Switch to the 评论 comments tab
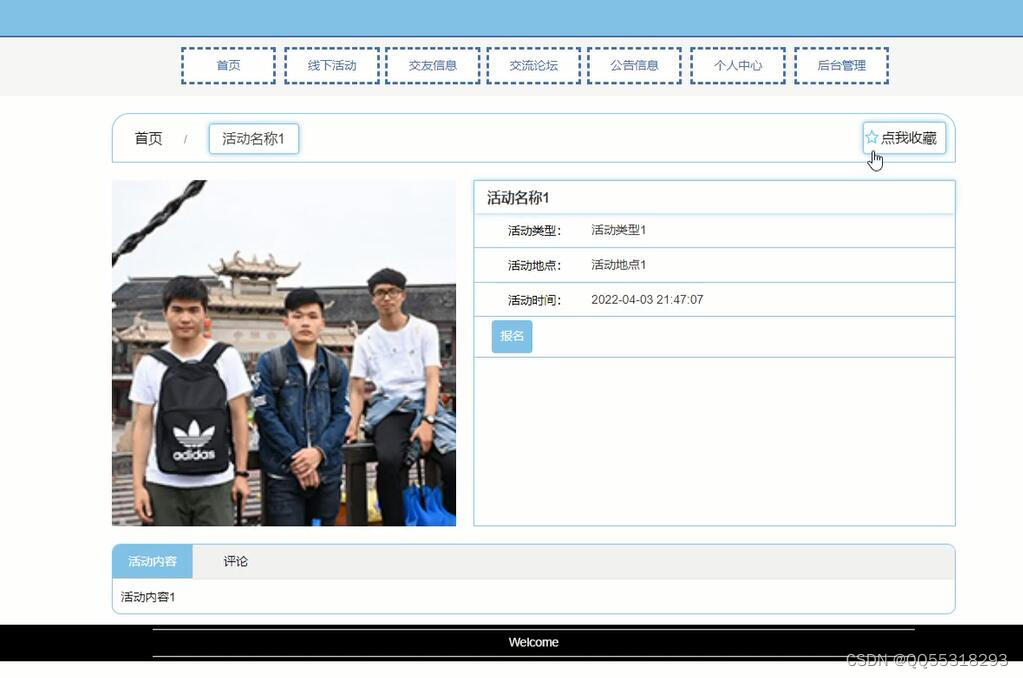This screenshot has height=678, width=1023. pos(234,561)
